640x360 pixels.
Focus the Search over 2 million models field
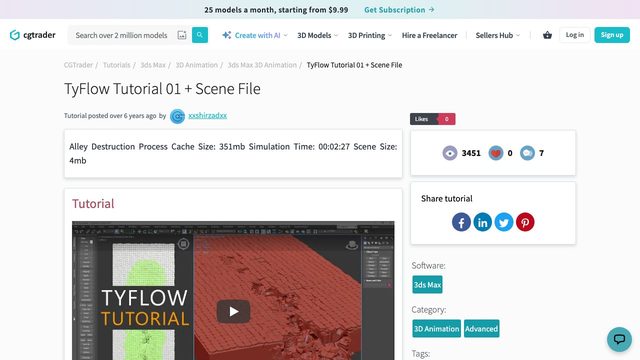(x=122, y=35)
